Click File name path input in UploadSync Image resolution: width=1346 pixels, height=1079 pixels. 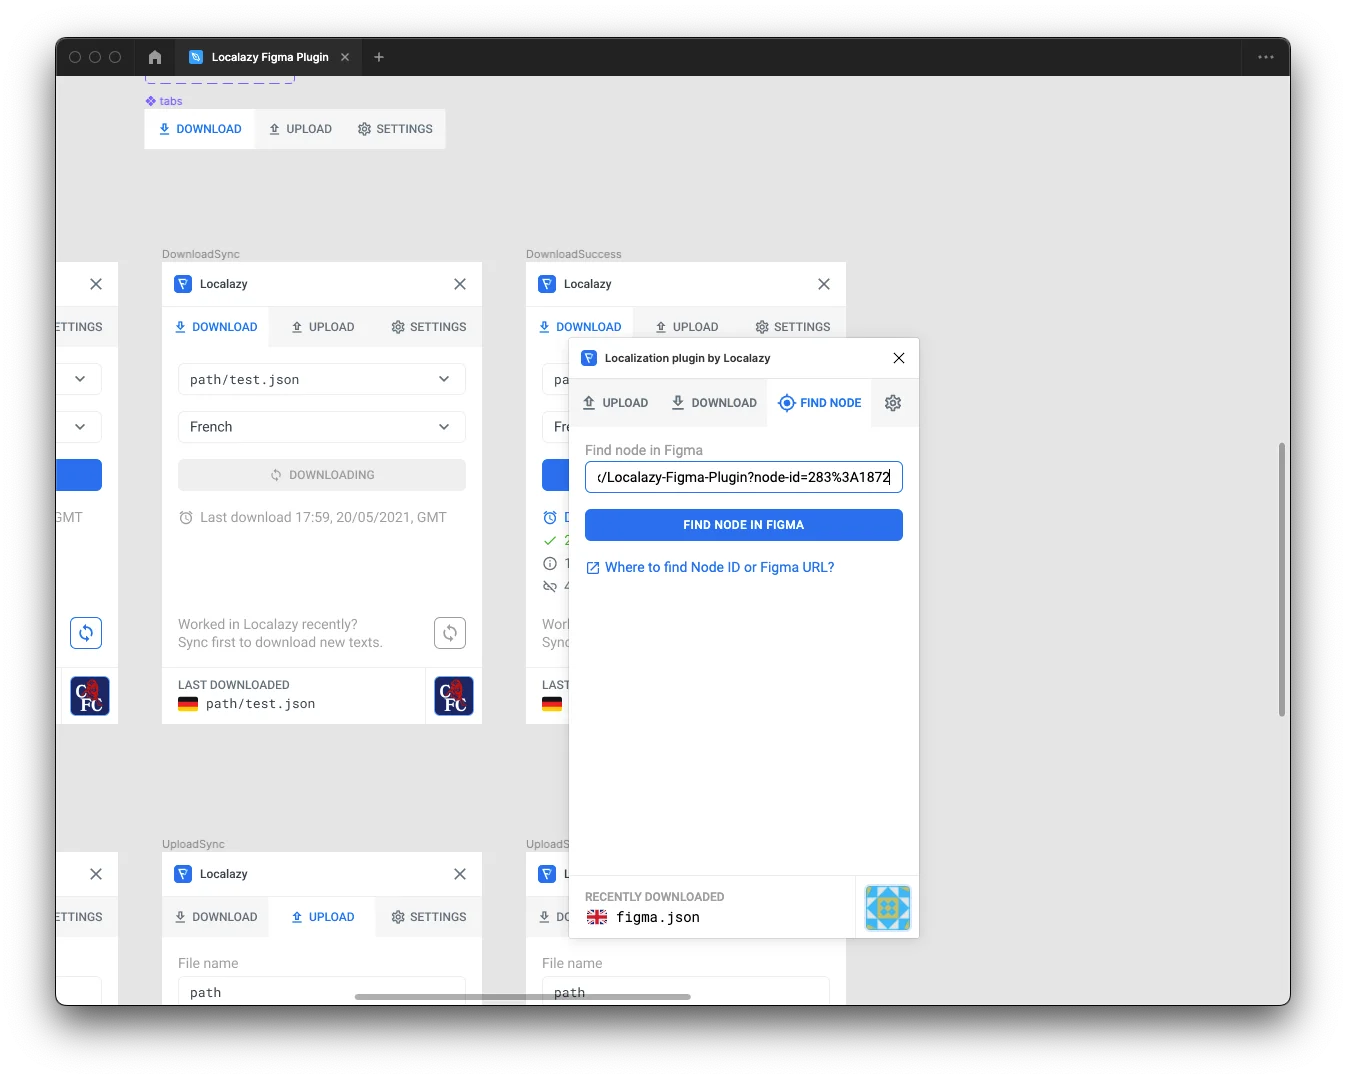[322, 991]
